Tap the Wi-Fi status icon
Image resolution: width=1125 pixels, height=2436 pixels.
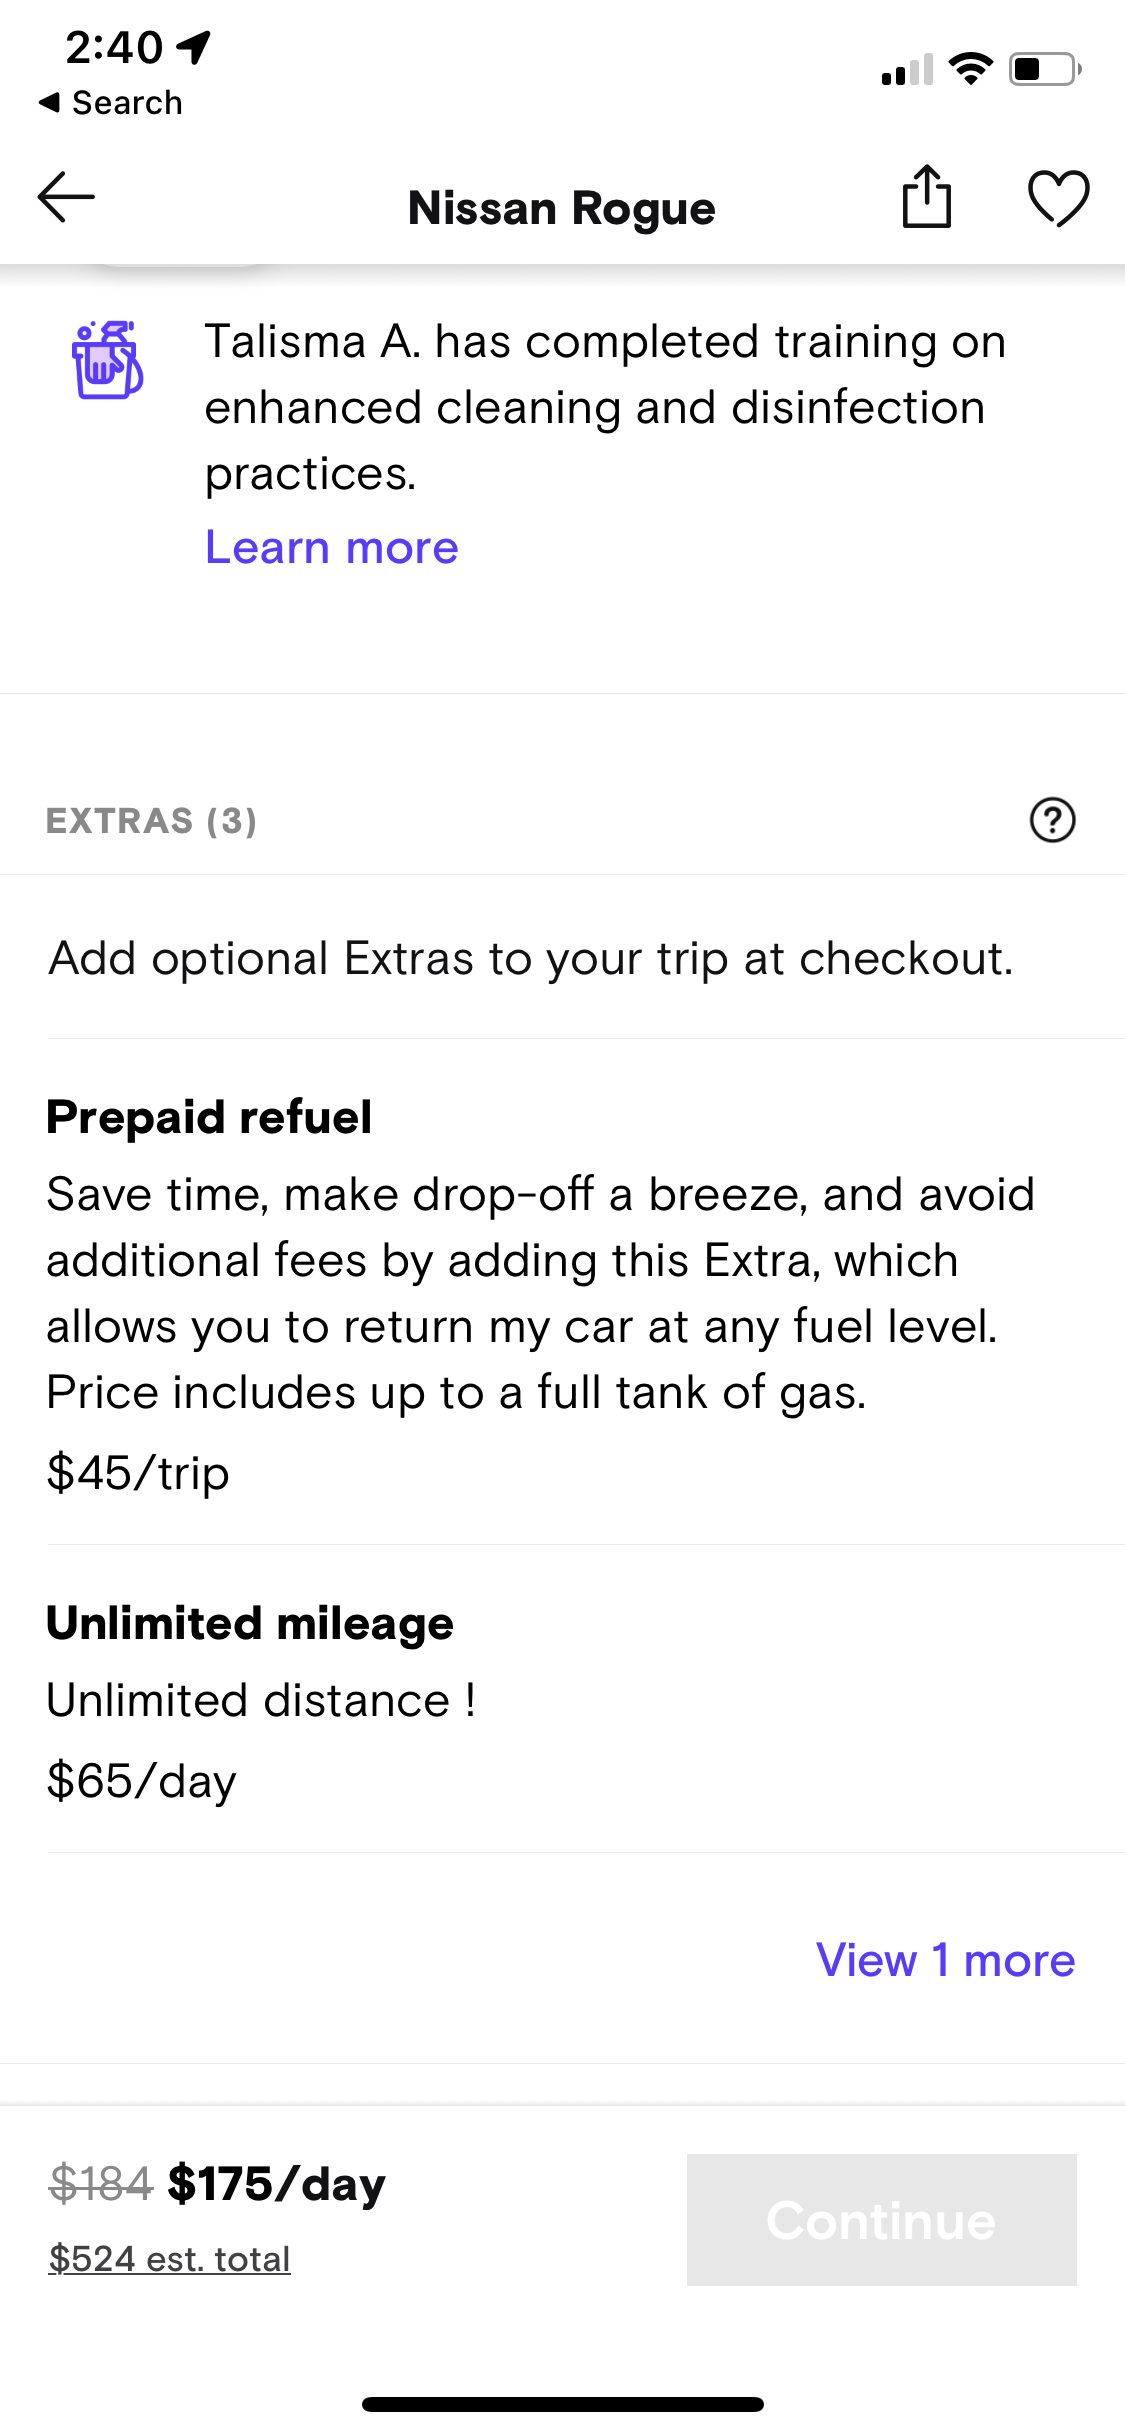click(970, 69)
